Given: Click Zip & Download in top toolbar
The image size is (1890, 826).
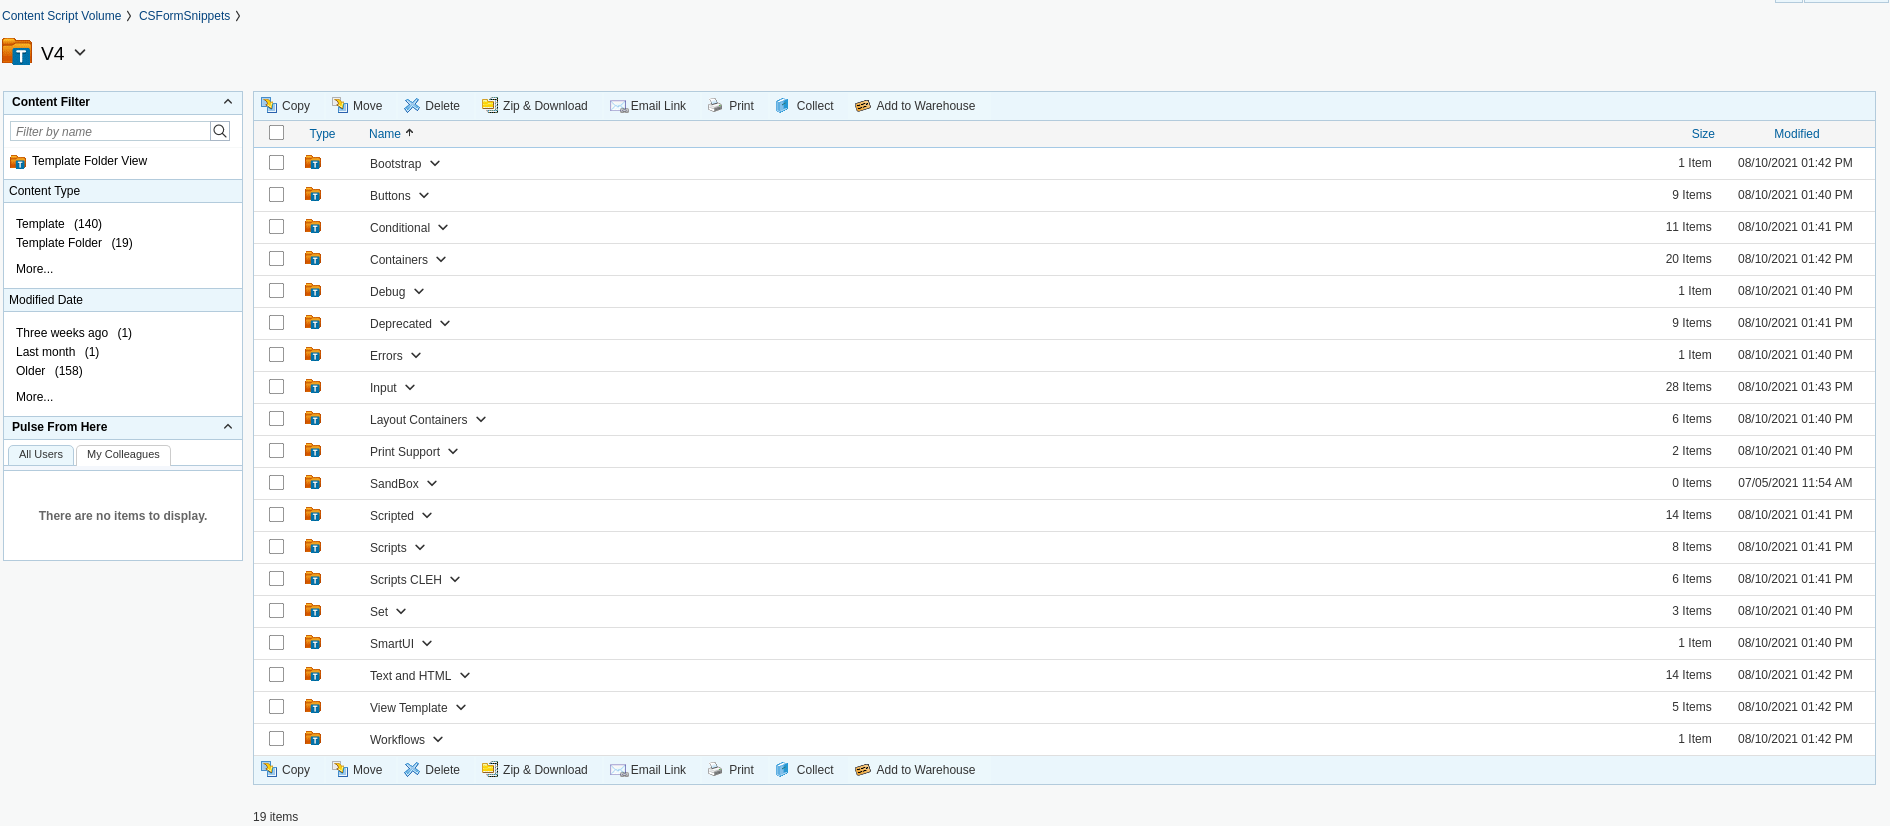Looking at the screenshot, I should tap(535, 106).
